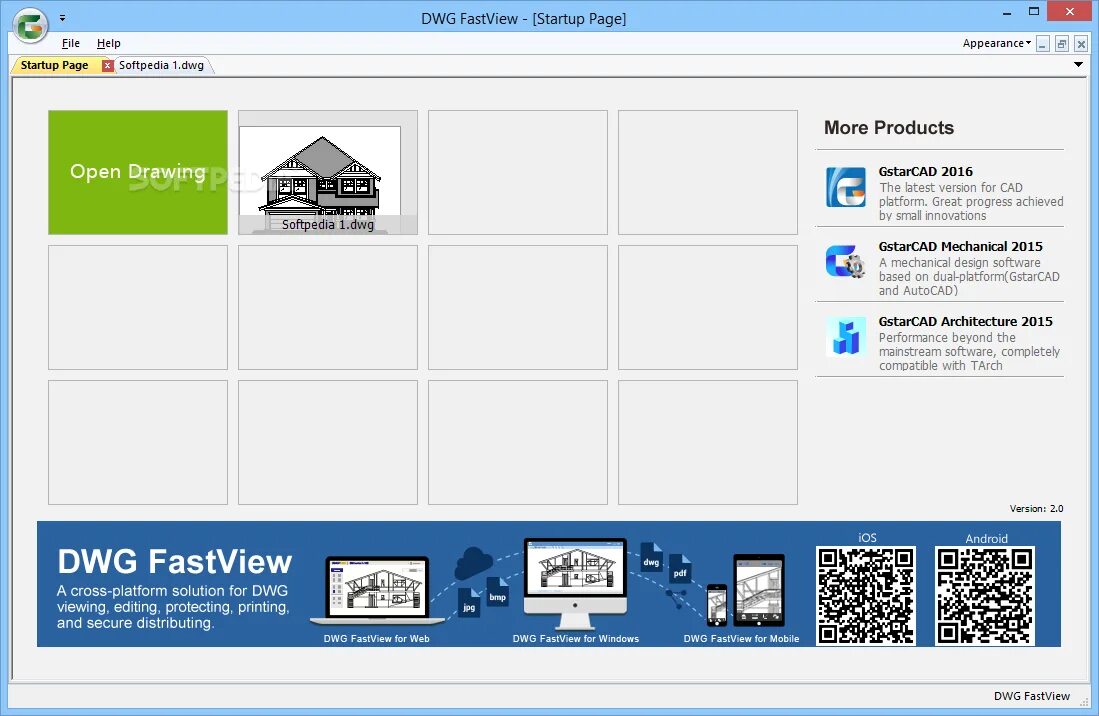Click the mobile phone image in banner
This screenshot has width=1099, height=716.
[x=716, y=605]
